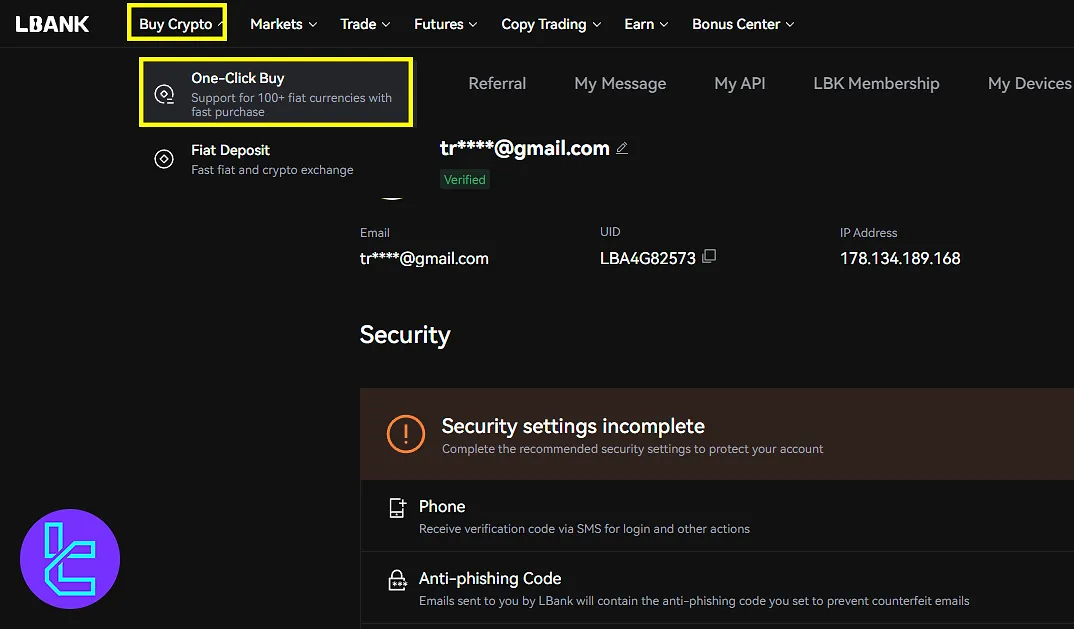Open the My Message tab
Screen dimensions: 1074x629
click(620, 84)
